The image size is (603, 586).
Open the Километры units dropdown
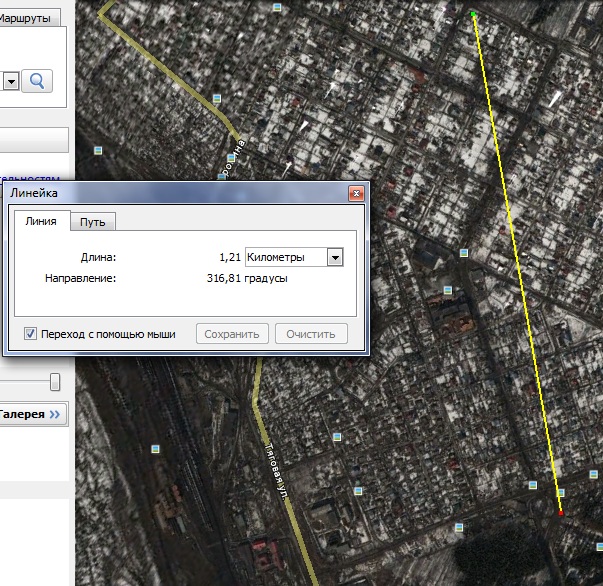point(294,257)
